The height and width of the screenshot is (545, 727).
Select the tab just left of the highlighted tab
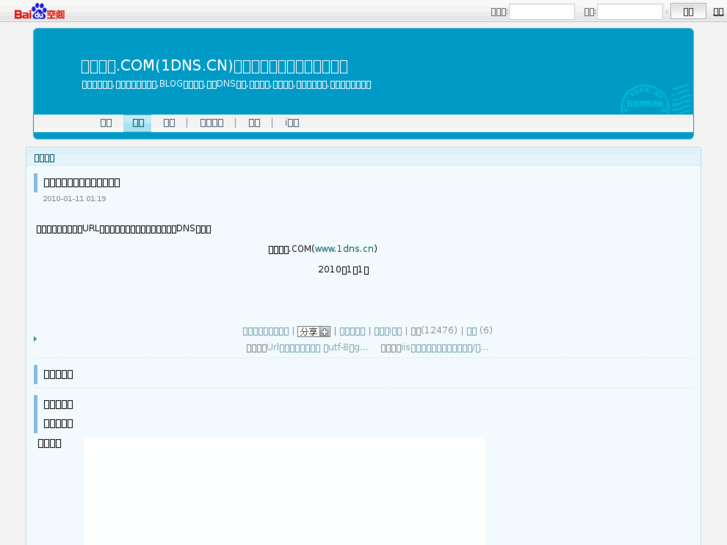106,123
